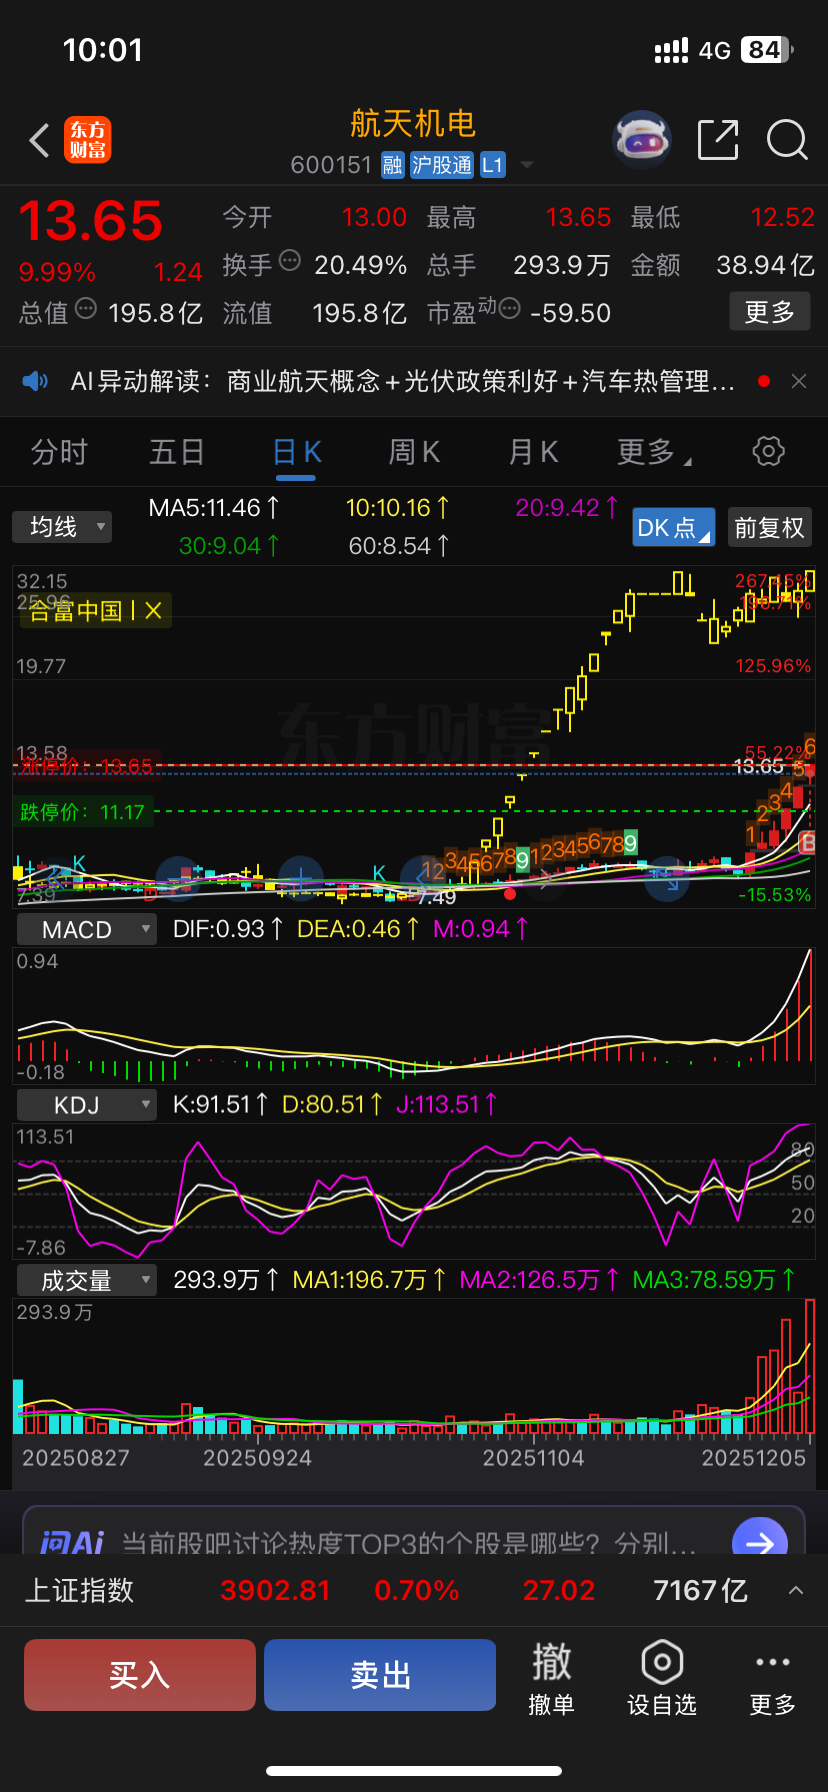This screenshot has height=1792, width=828.
Task: Open the AI异动解读 news text
Action: coord(403,381)
